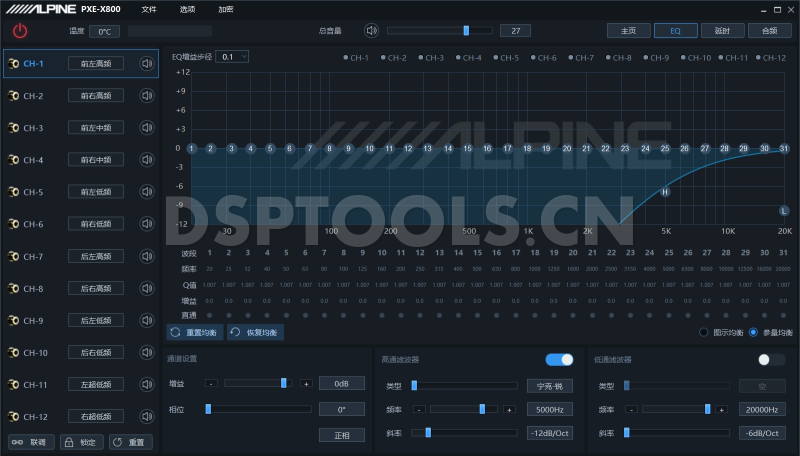
Task: Click the 相位 phase slider handle
Action: tap(208, 409)
